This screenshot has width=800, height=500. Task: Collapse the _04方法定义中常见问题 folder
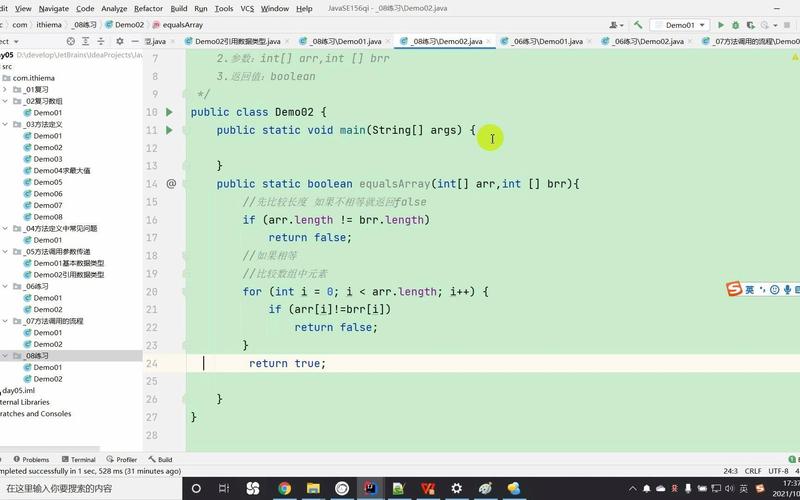click(x=5, y=228)
